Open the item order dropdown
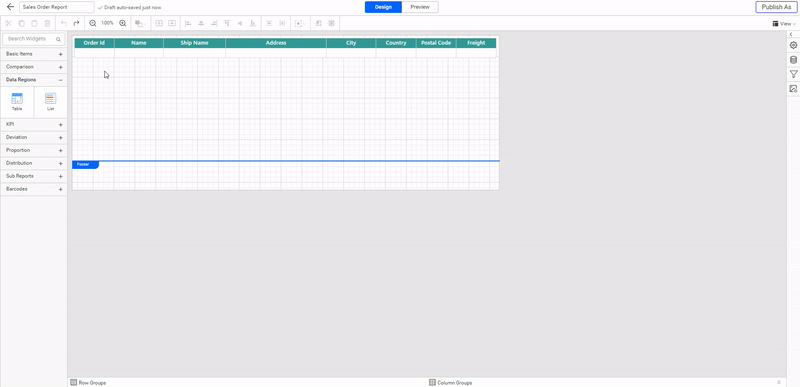The width and height of the screenshot is (800, 387). 140,23
